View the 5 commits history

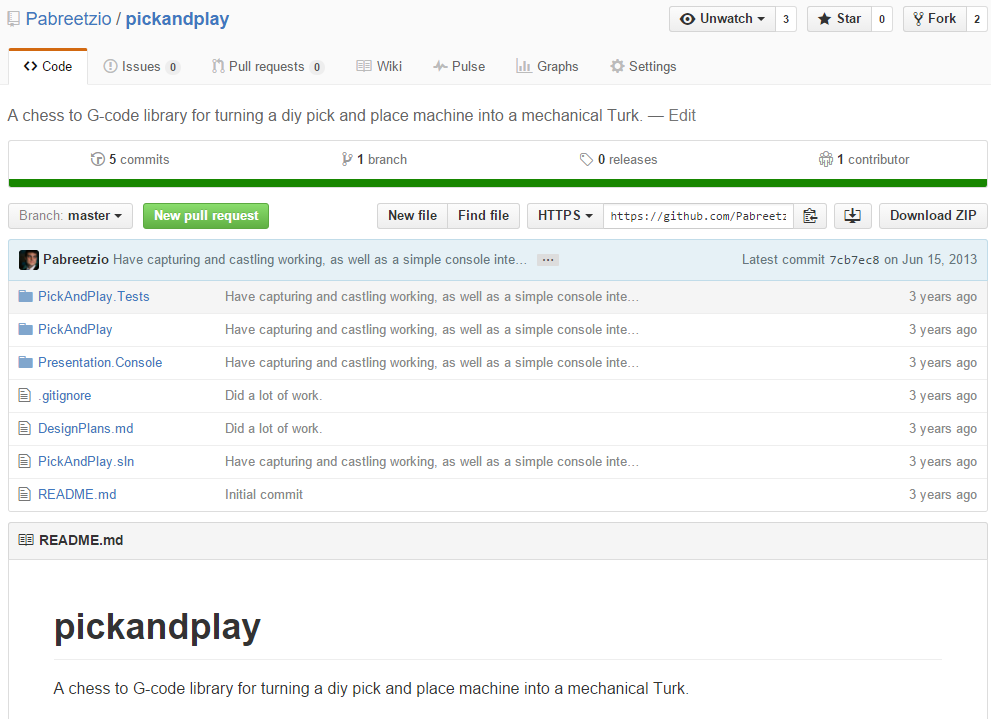[130, 159]
